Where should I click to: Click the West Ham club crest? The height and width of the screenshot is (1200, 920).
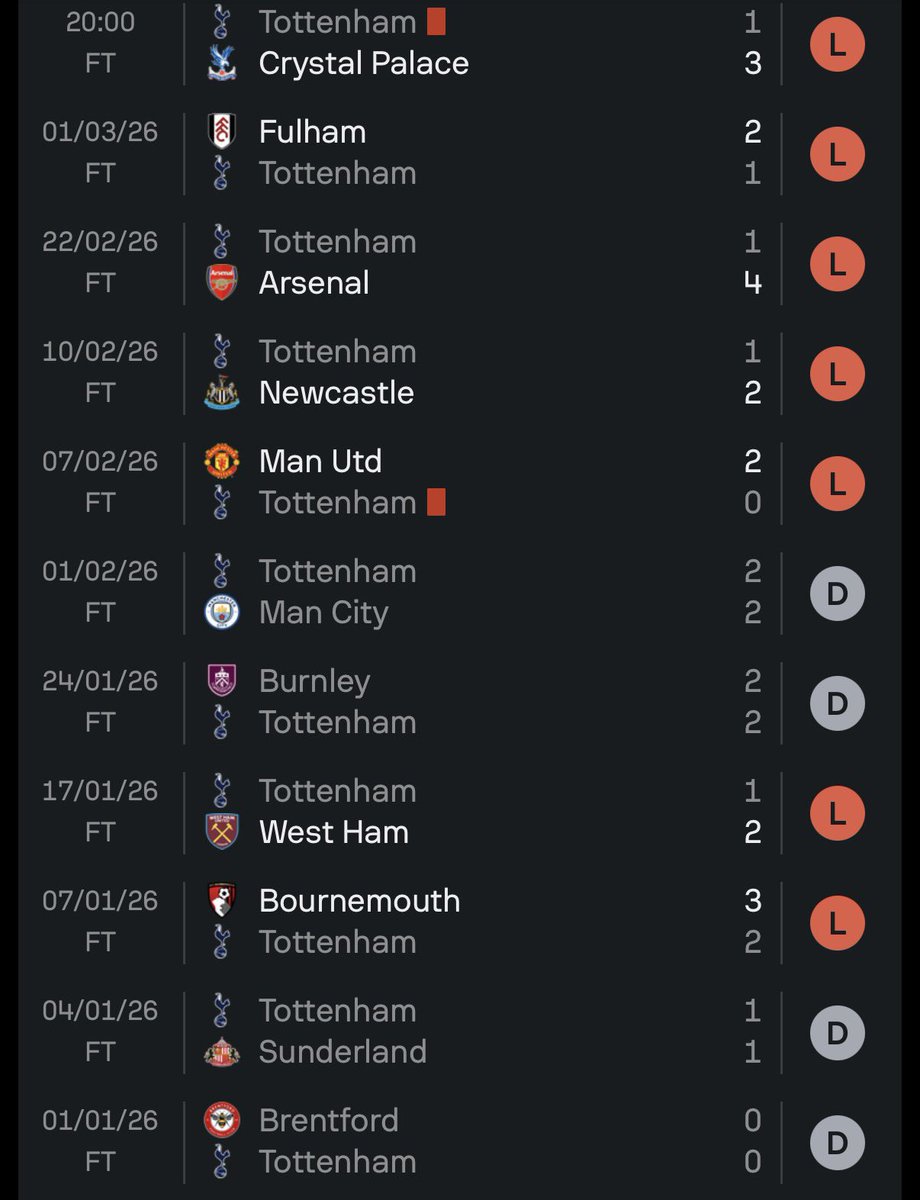222,832
